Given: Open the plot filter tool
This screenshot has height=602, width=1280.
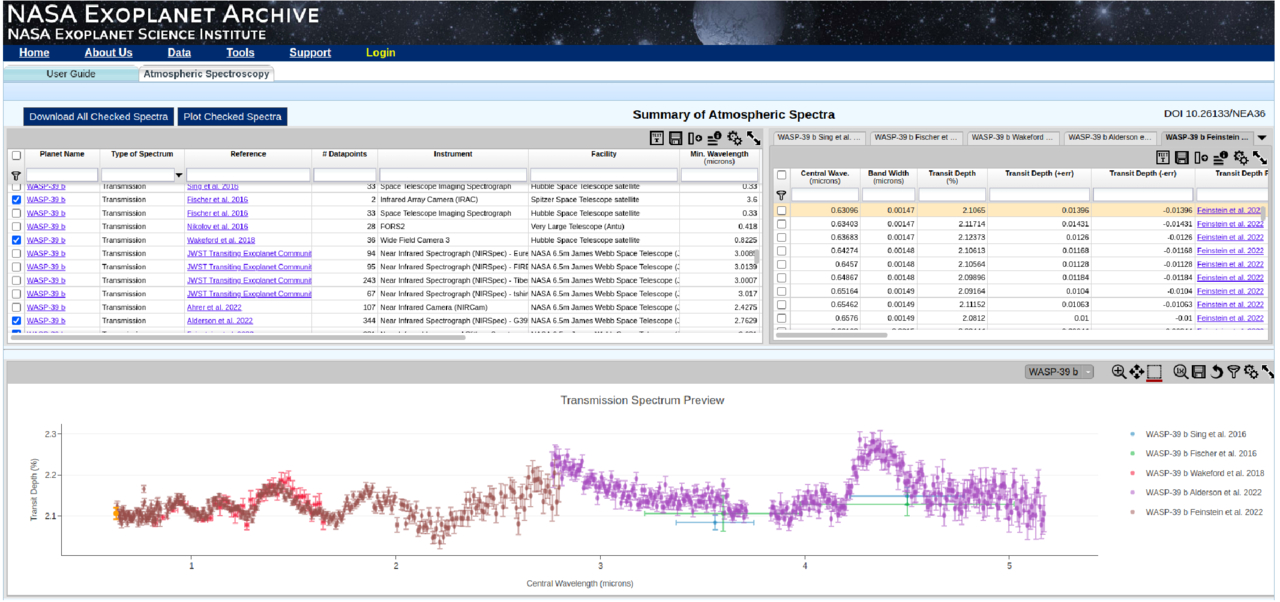Looking at the screenshot, I should [x=1233, y=371].
